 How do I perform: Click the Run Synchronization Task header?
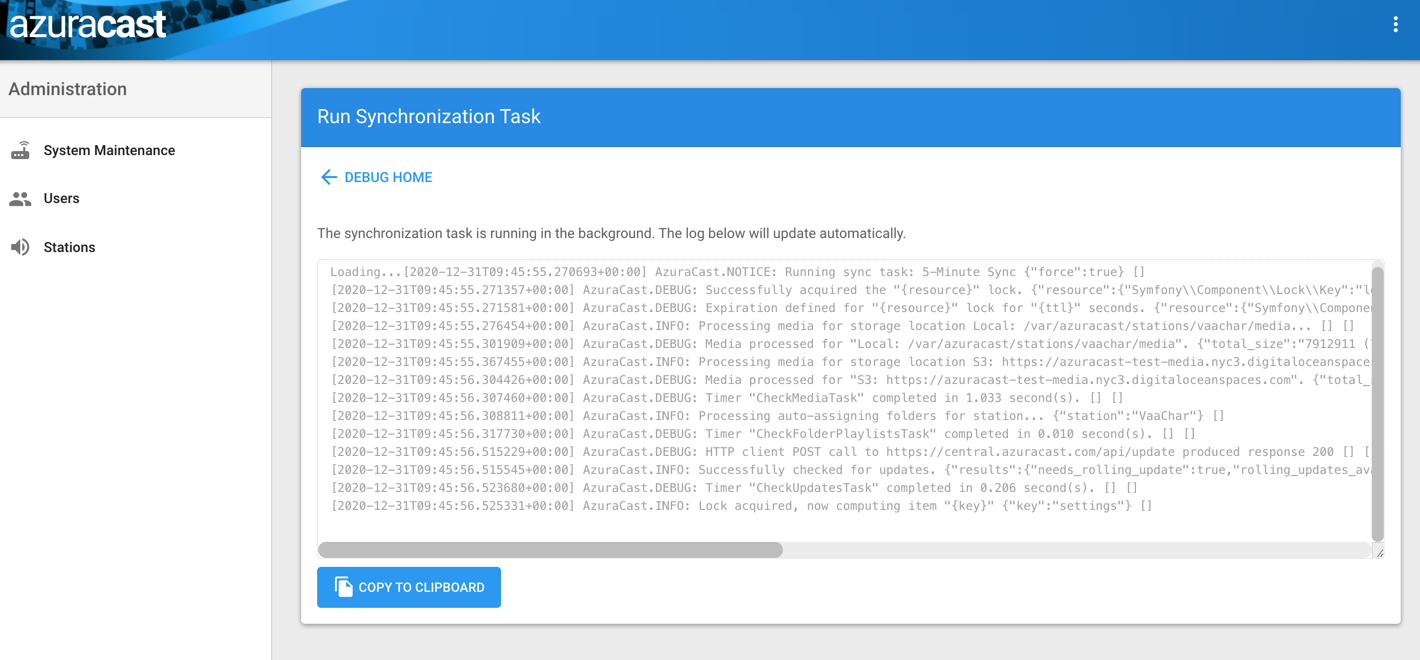coord(429,117)
